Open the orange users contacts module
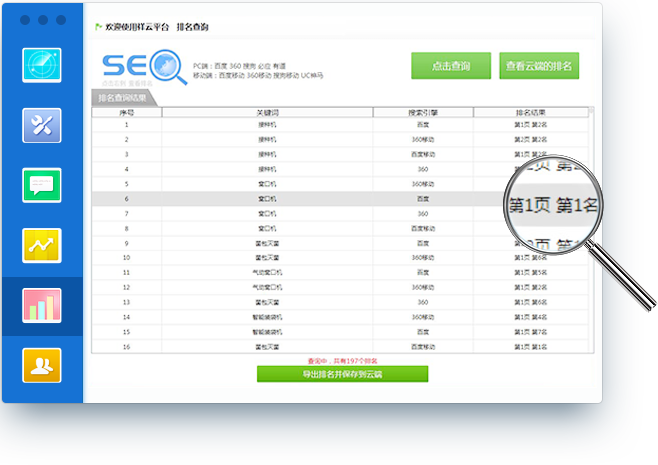658x465 pixels. tap(42, 366)
